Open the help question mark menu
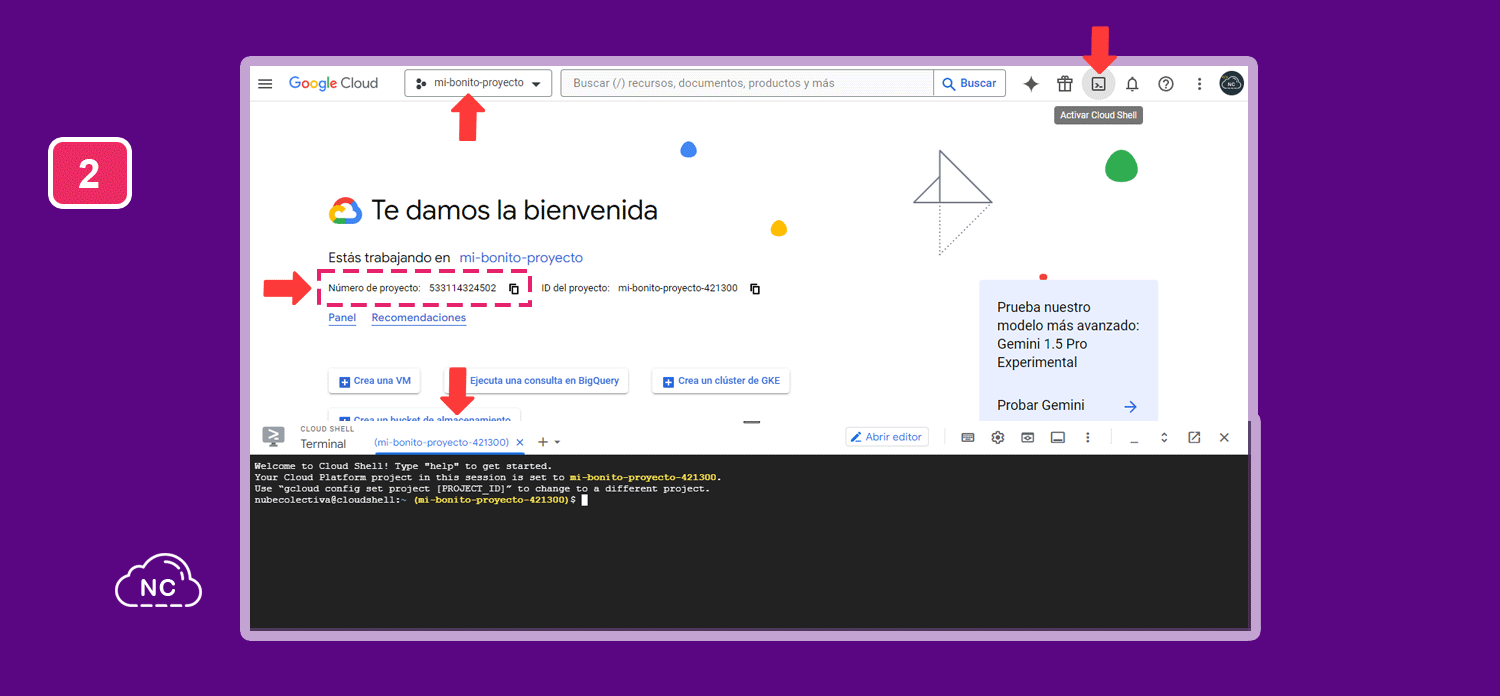The image size is (1500, 696). click(1165, 84)
